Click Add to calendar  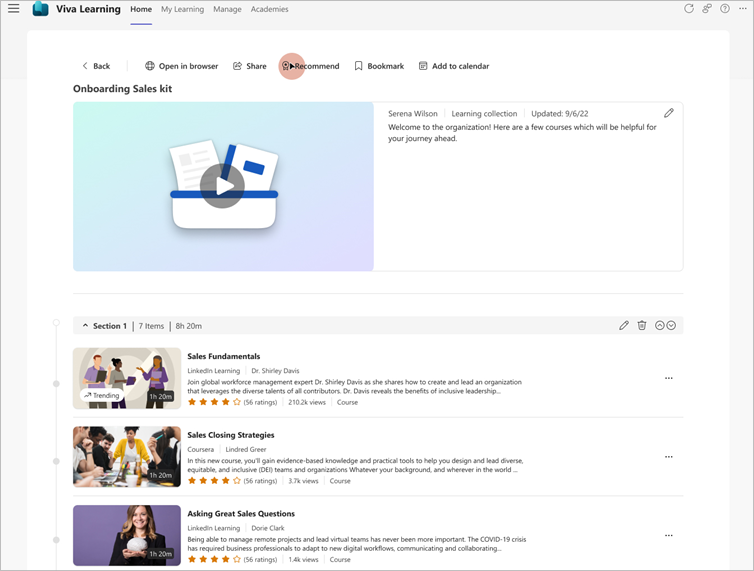[453, 66]
